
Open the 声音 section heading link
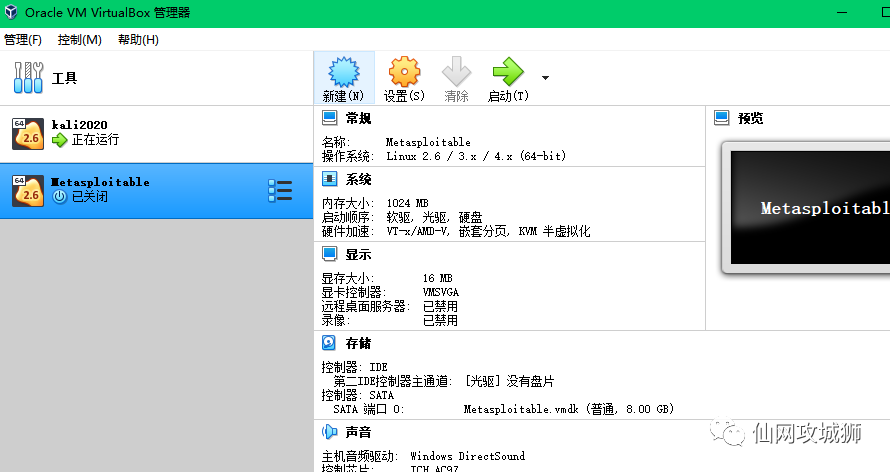(x=358, y=432)
